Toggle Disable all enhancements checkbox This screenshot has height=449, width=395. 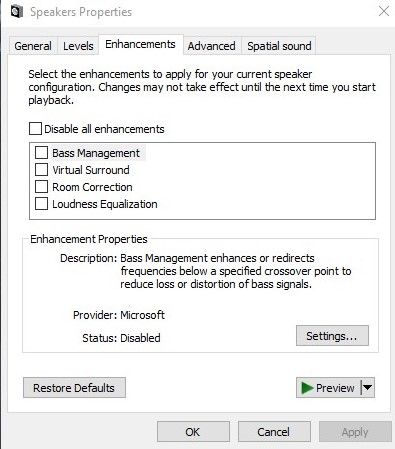click(35, 129)
